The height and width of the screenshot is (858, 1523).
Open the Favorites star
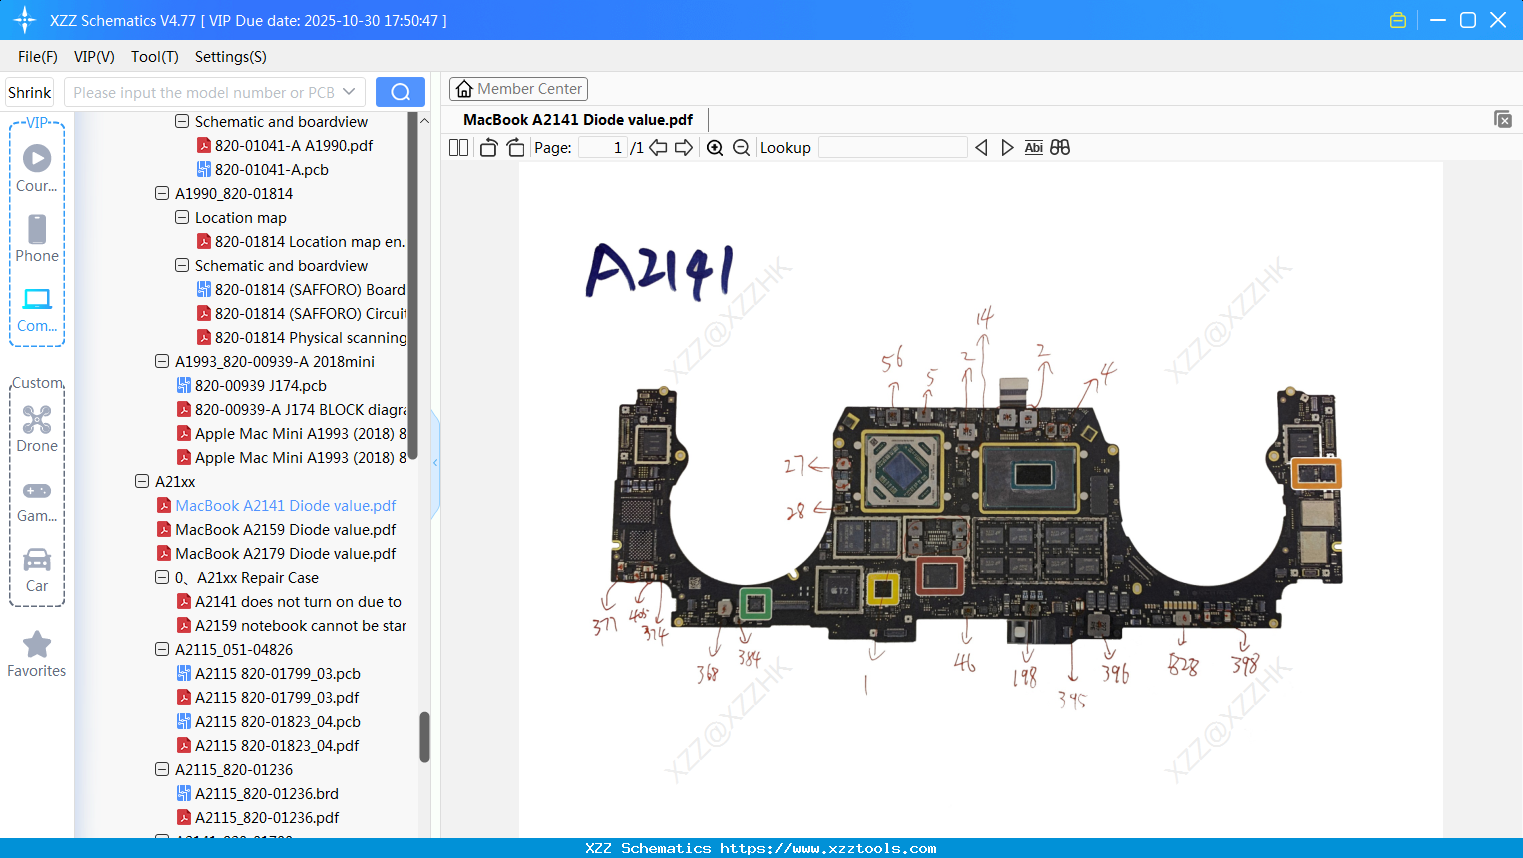pos(37,654)
